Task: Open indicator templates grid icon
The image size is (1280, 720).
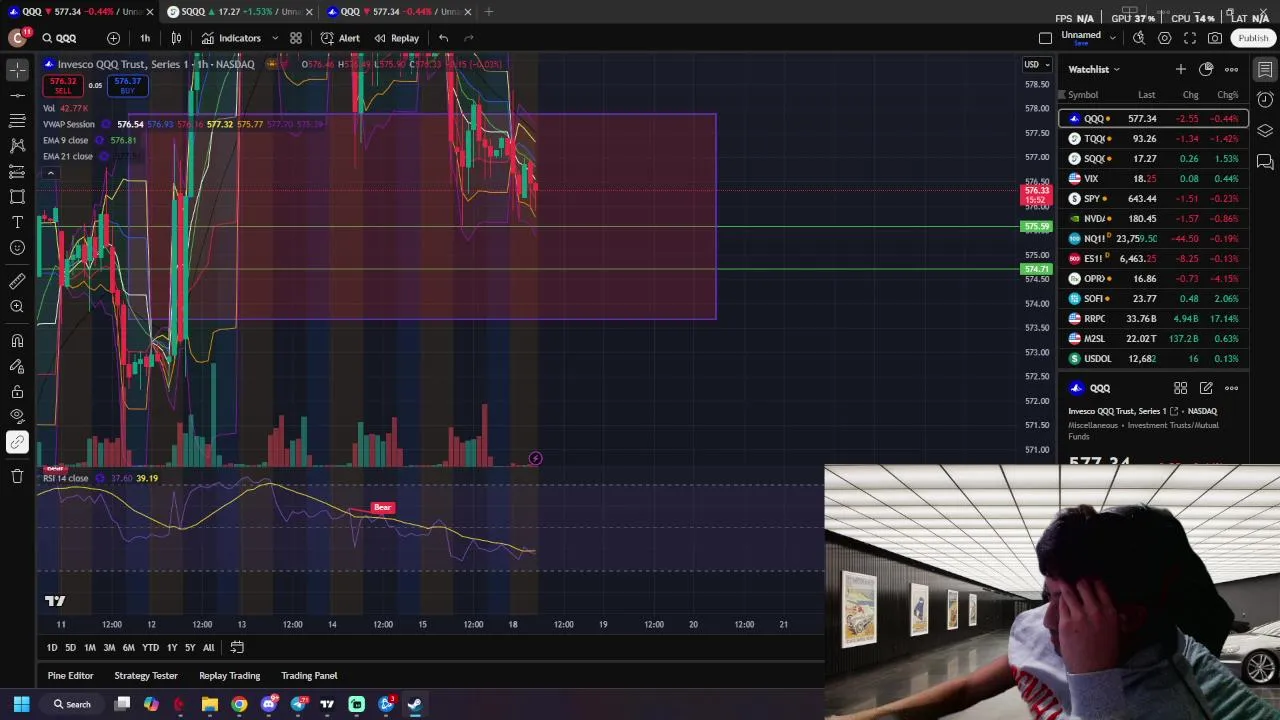Action: click(296, 38)
